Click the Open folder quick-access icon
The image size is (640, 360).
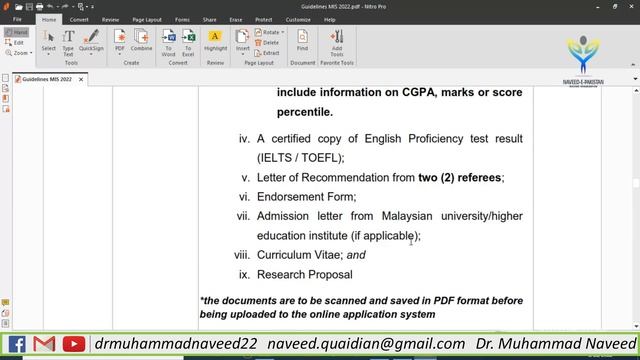18,7
